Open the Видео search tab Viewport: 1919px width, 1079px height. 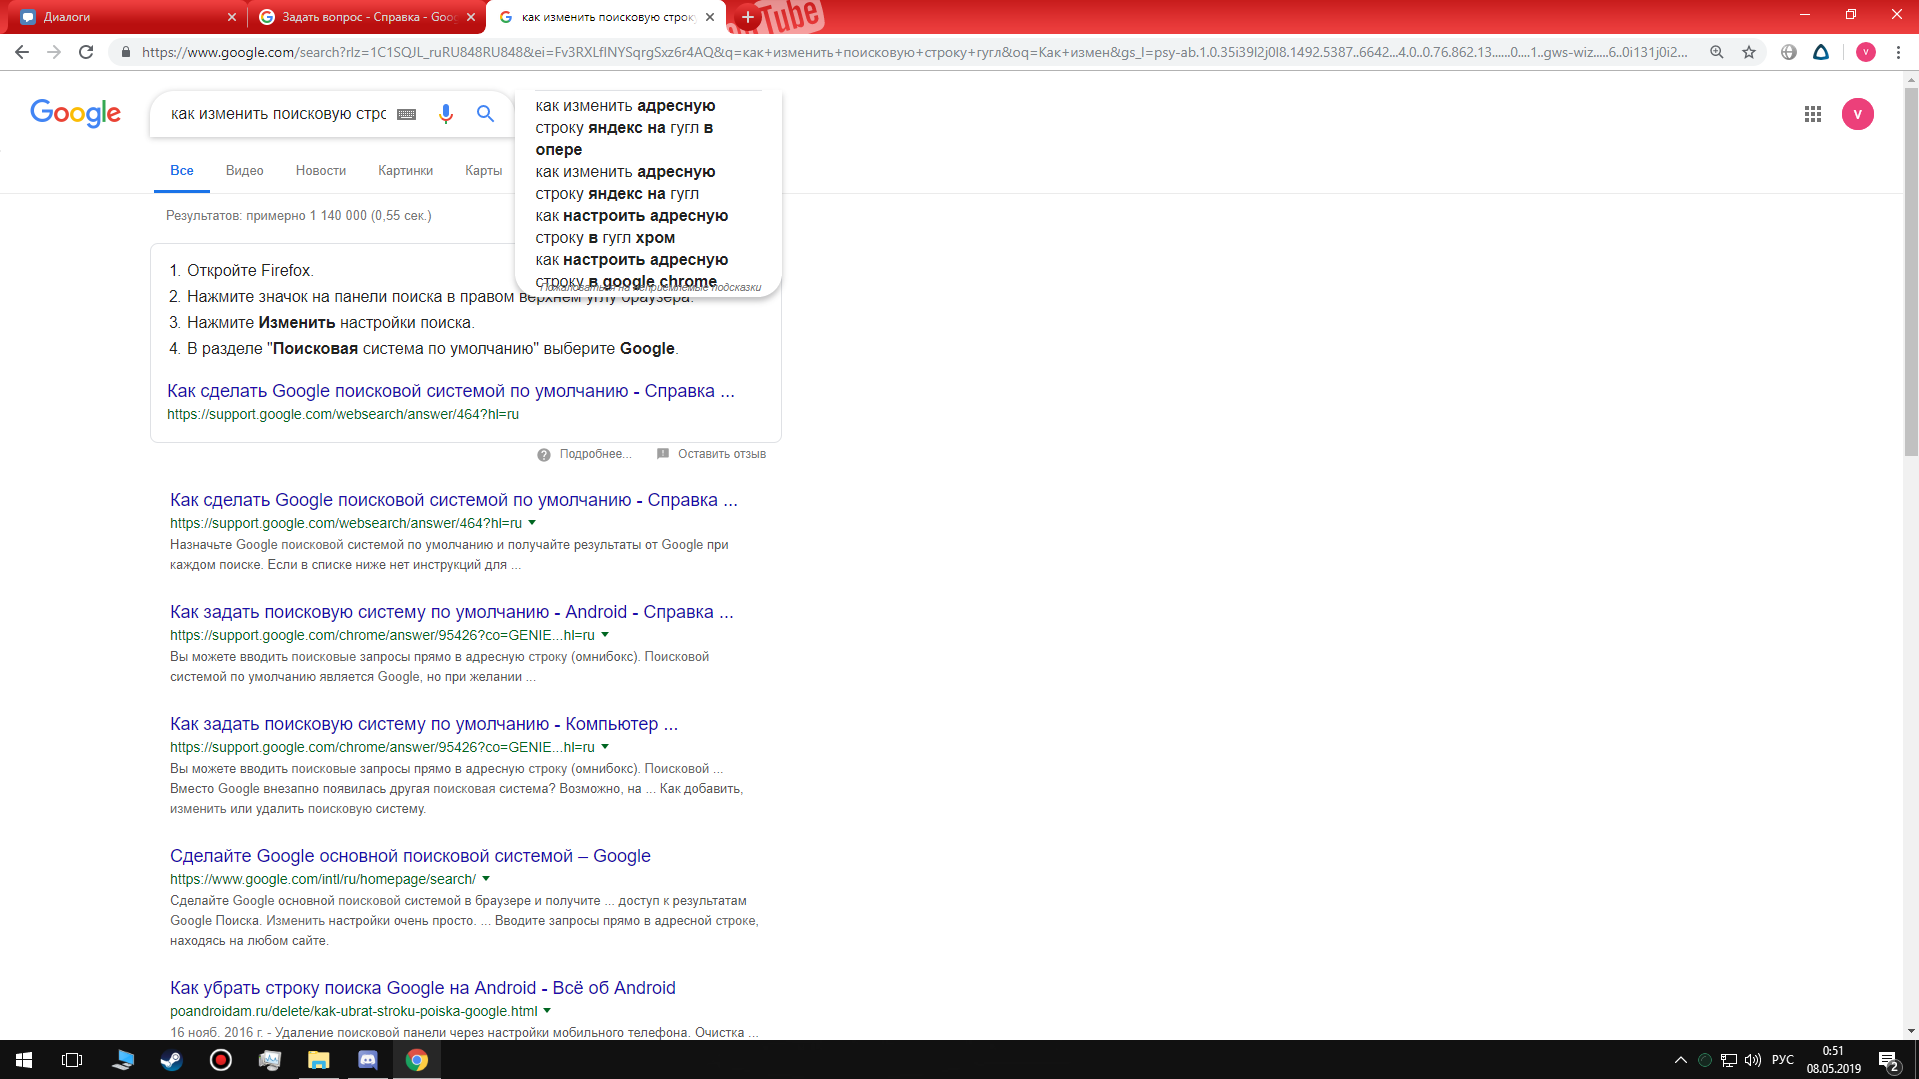(x=244, y=171)
